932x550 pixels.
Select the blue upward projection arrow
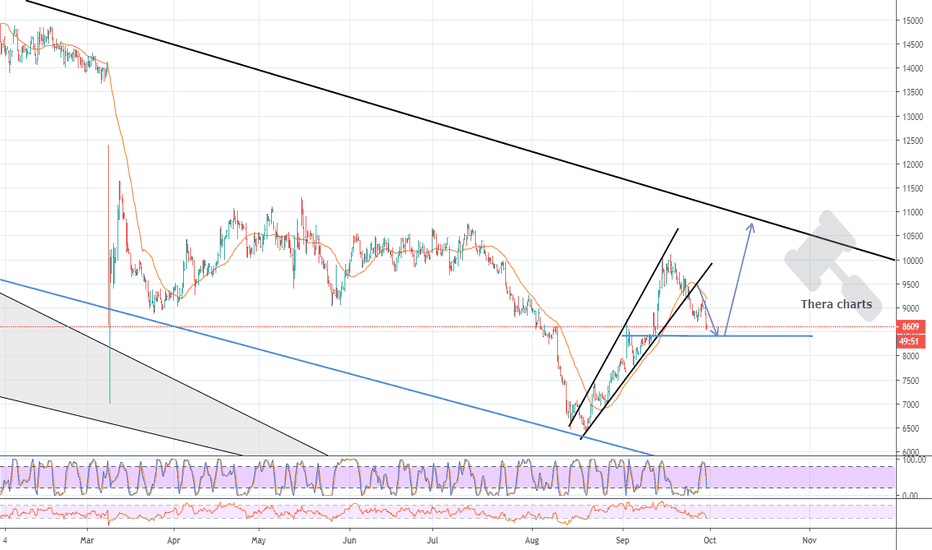[739, 277]
